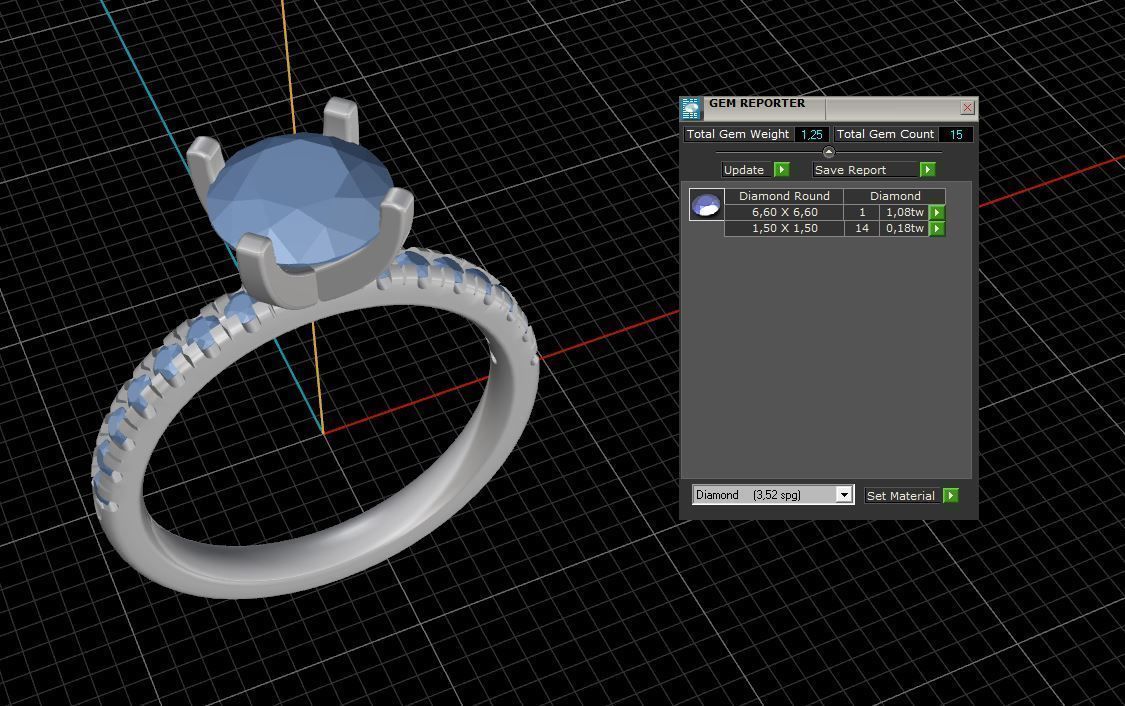Click the Gem Reporter title bar icon

[691, 108]
